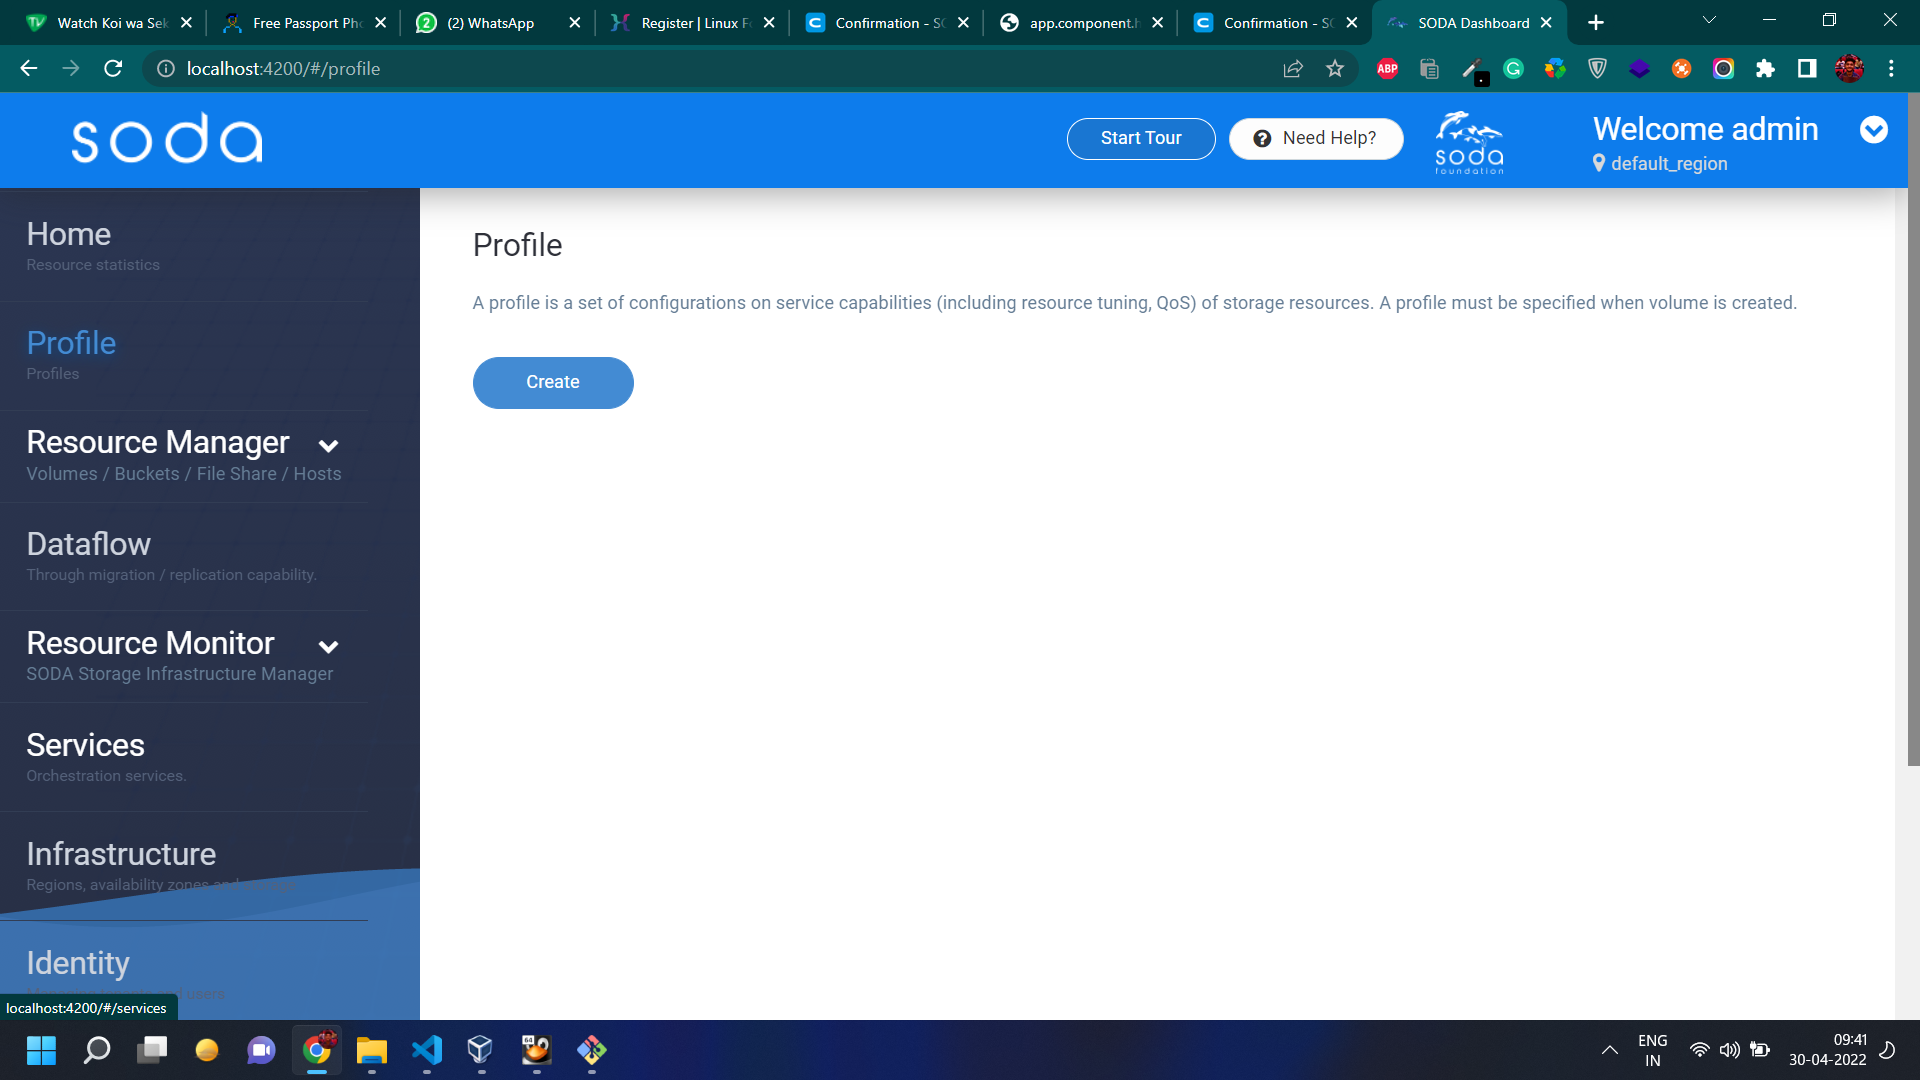Click the soda logo in the navbar
This screenshot has height=1080, width=1920.
tap(166, 138)
